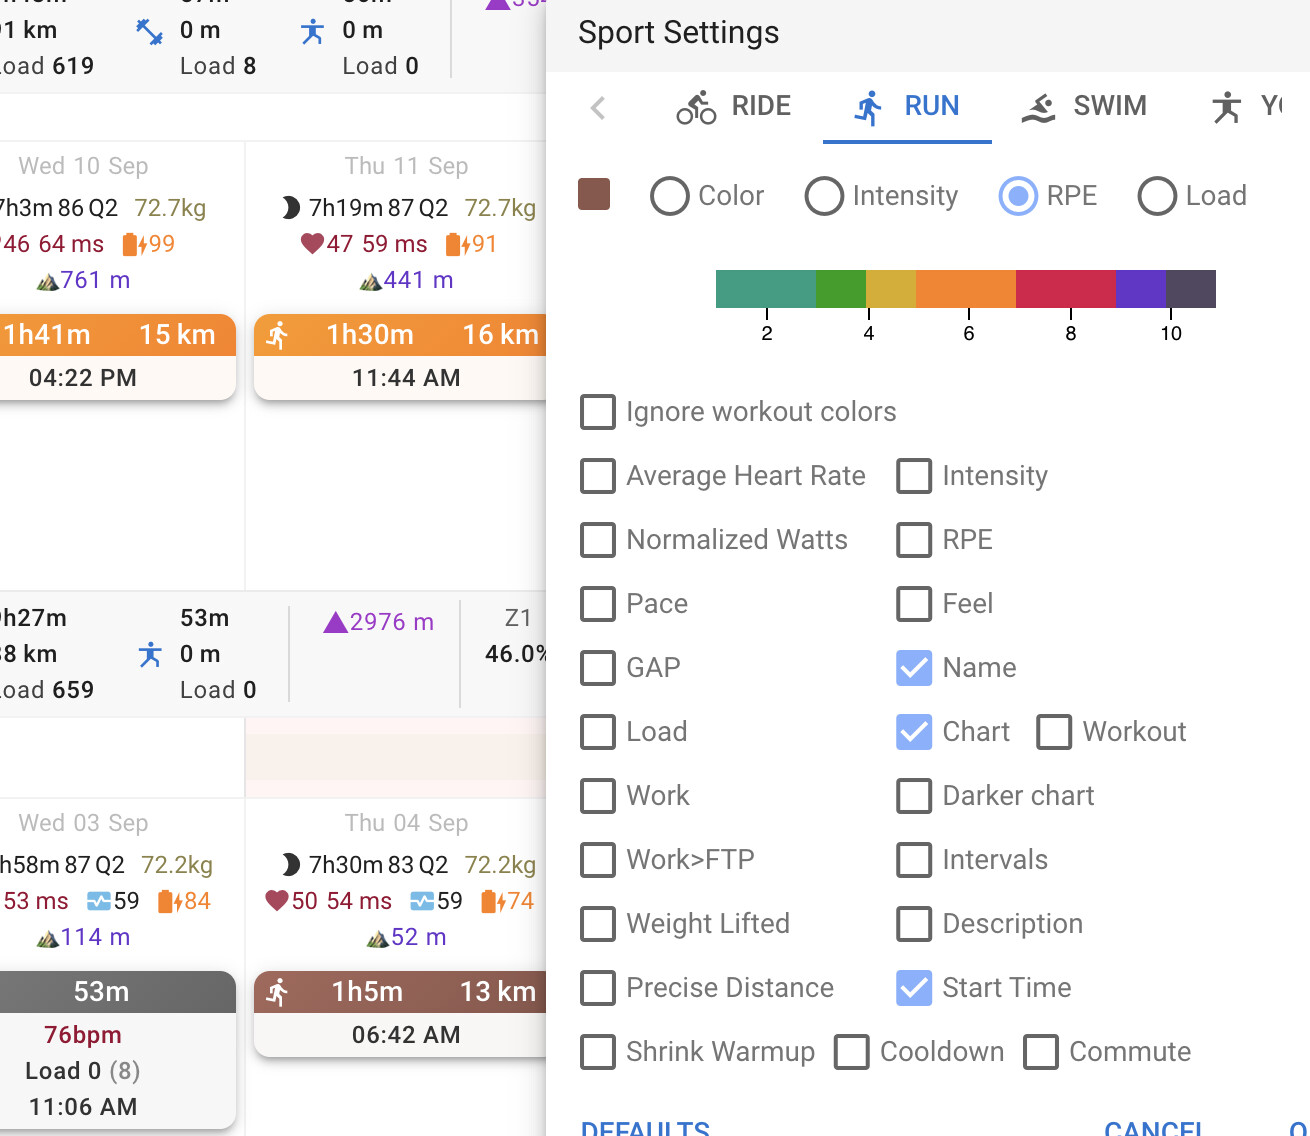1310x1136 pixels.
Task: Click the run icon on Thu 04 Sep activity
Action: (278, 991)
